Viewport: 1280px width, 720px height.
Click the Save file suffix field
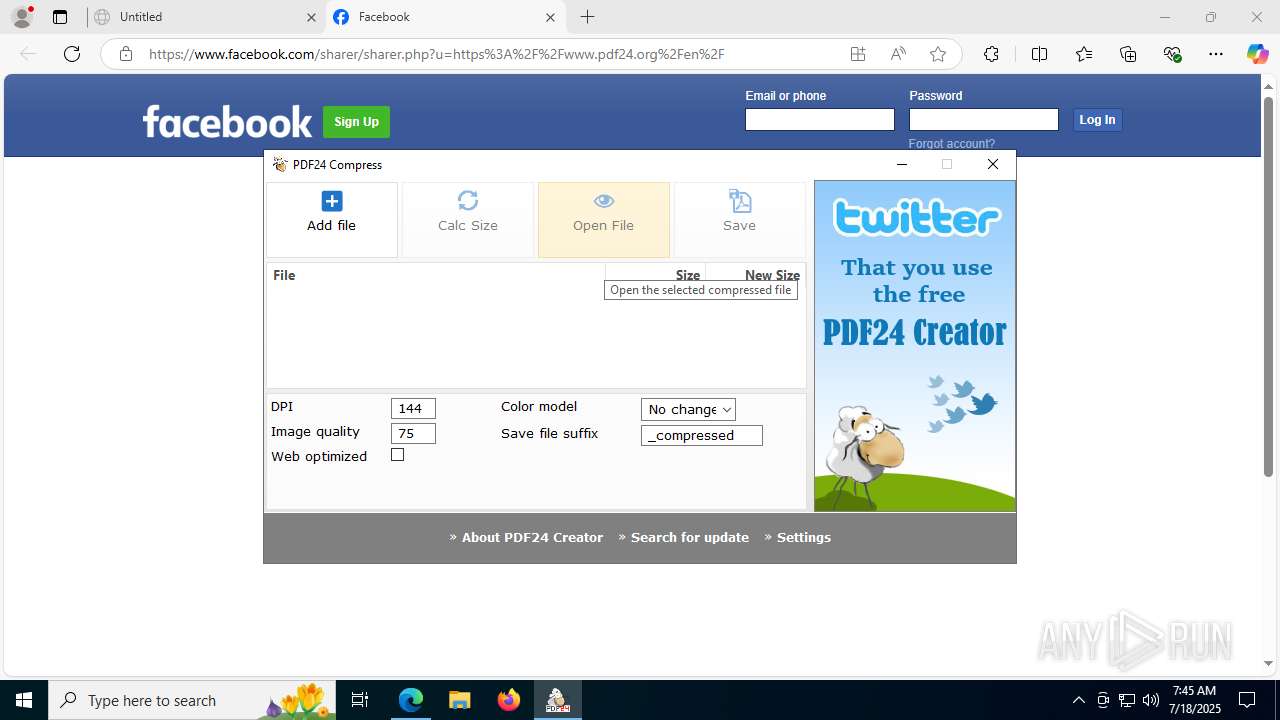tap(701, 435)
